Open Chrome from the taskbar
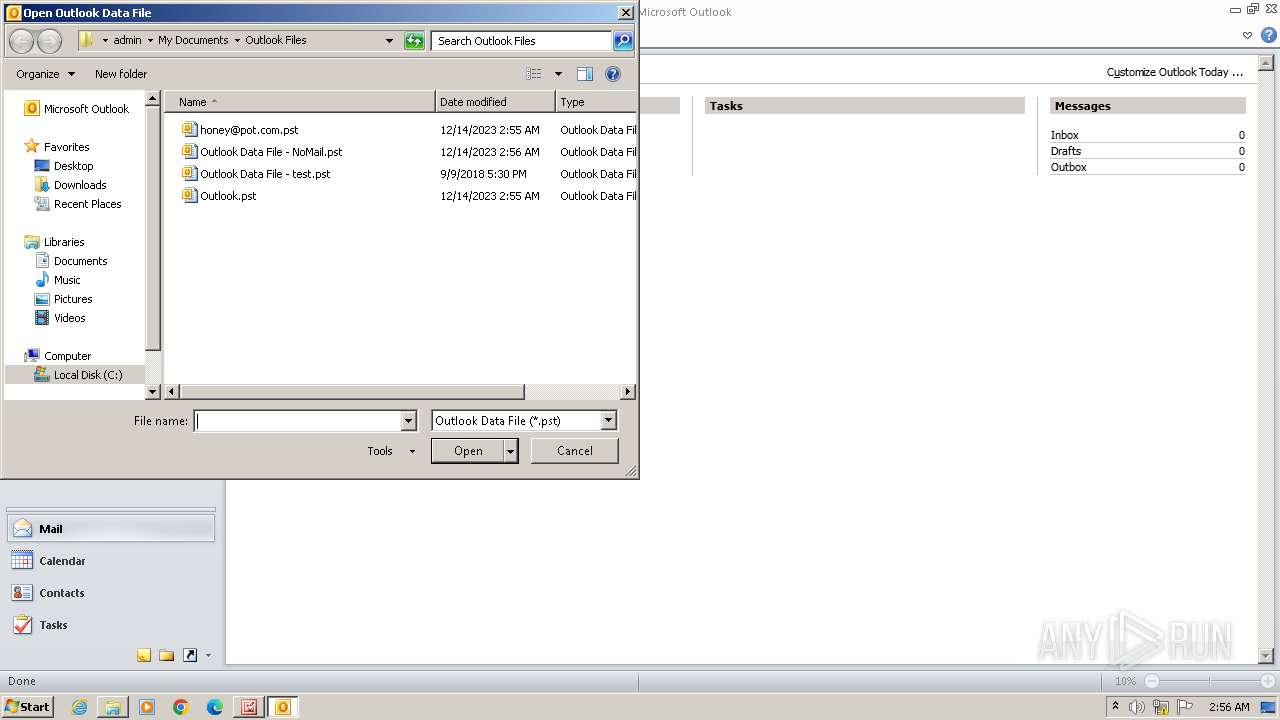1280x720 pixels. pos(181,707)
